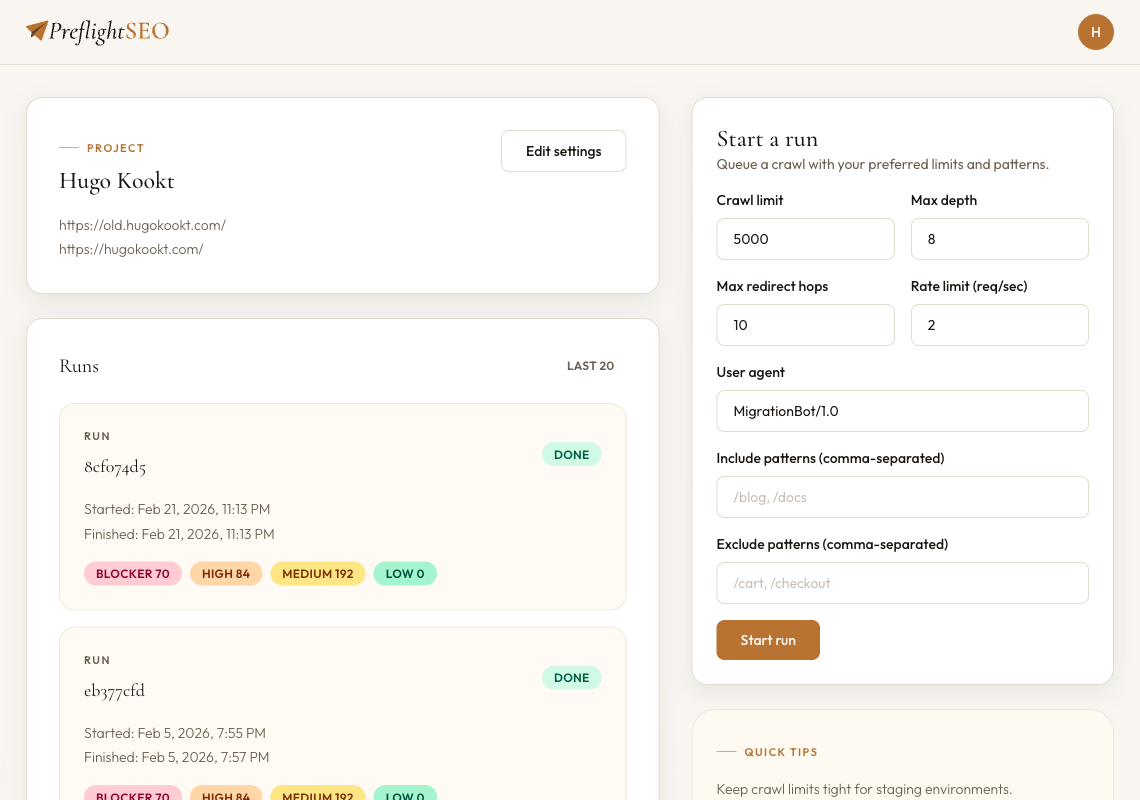Screen dimensions: 1140x800
Task: Click the DONE badge on run 8cfo74d5
Action: pos(571,454)
